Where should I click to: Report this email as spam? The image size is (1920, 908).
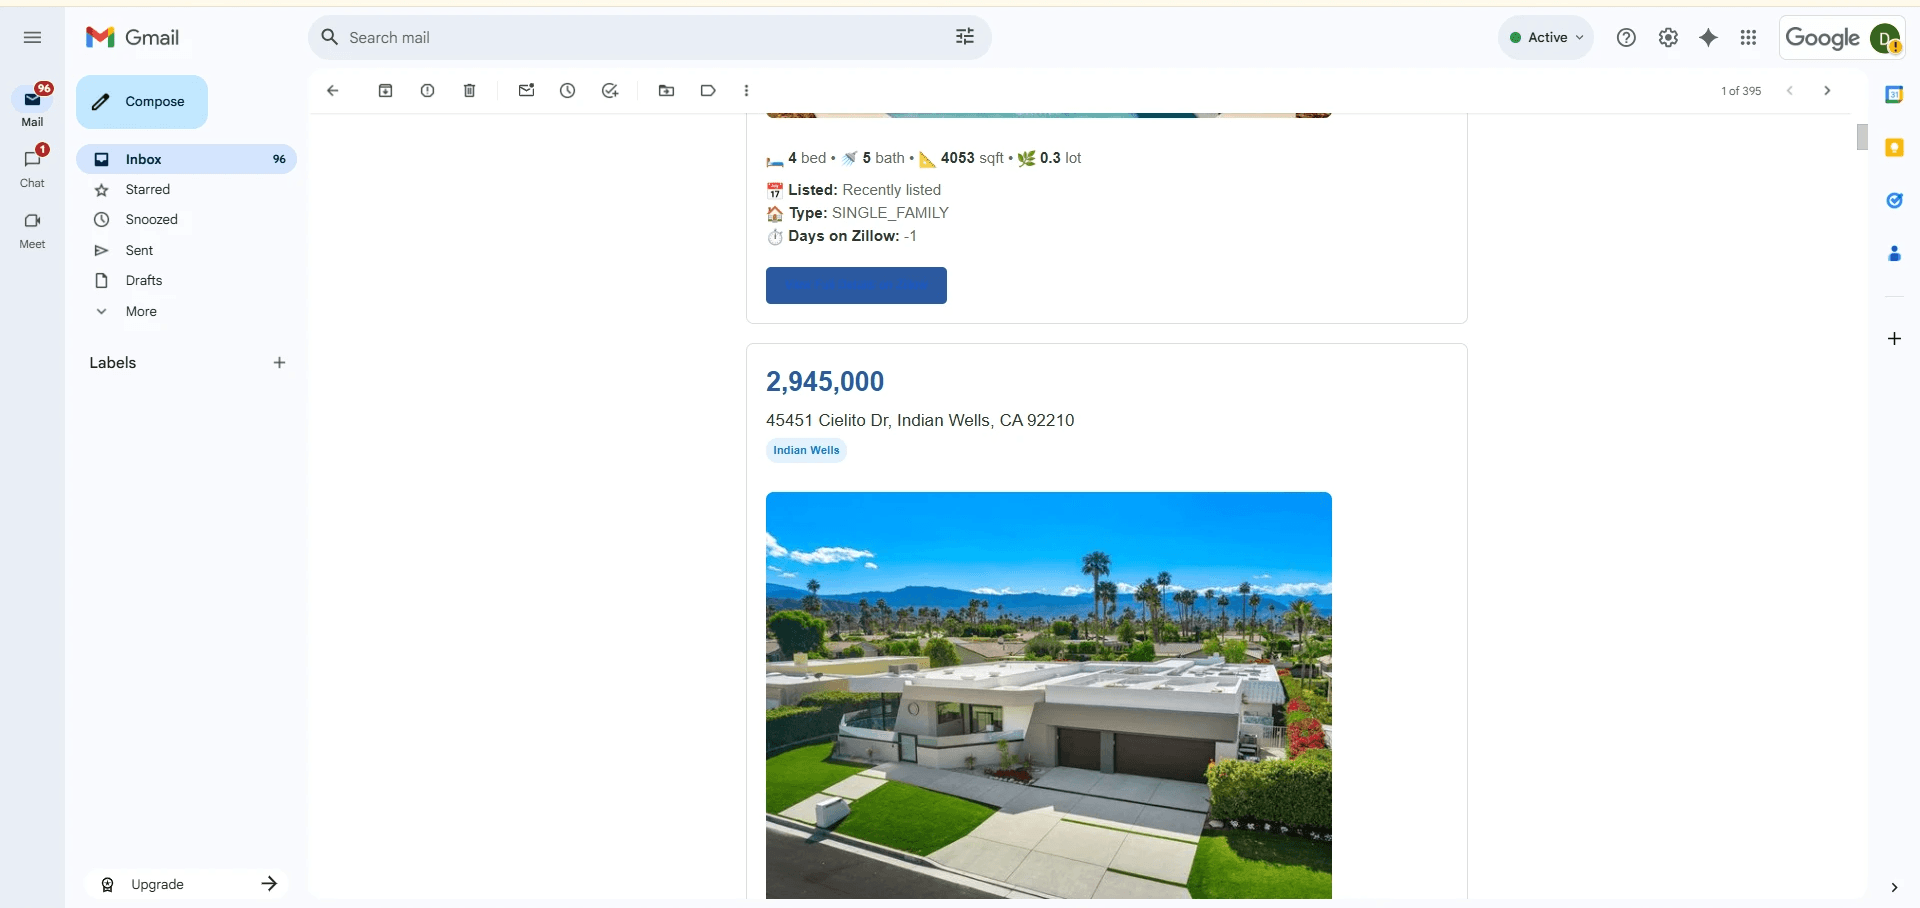coord(427,91)
